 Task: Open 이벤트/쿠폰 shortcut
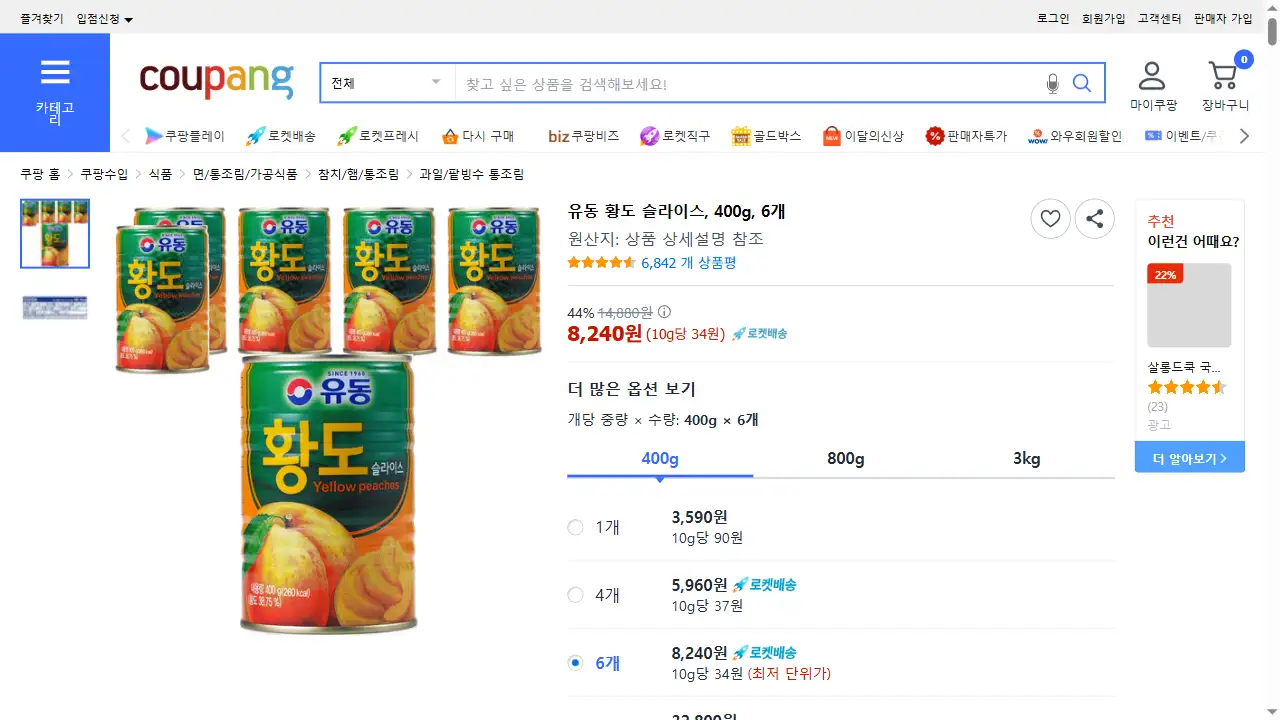pos(1183,136)
